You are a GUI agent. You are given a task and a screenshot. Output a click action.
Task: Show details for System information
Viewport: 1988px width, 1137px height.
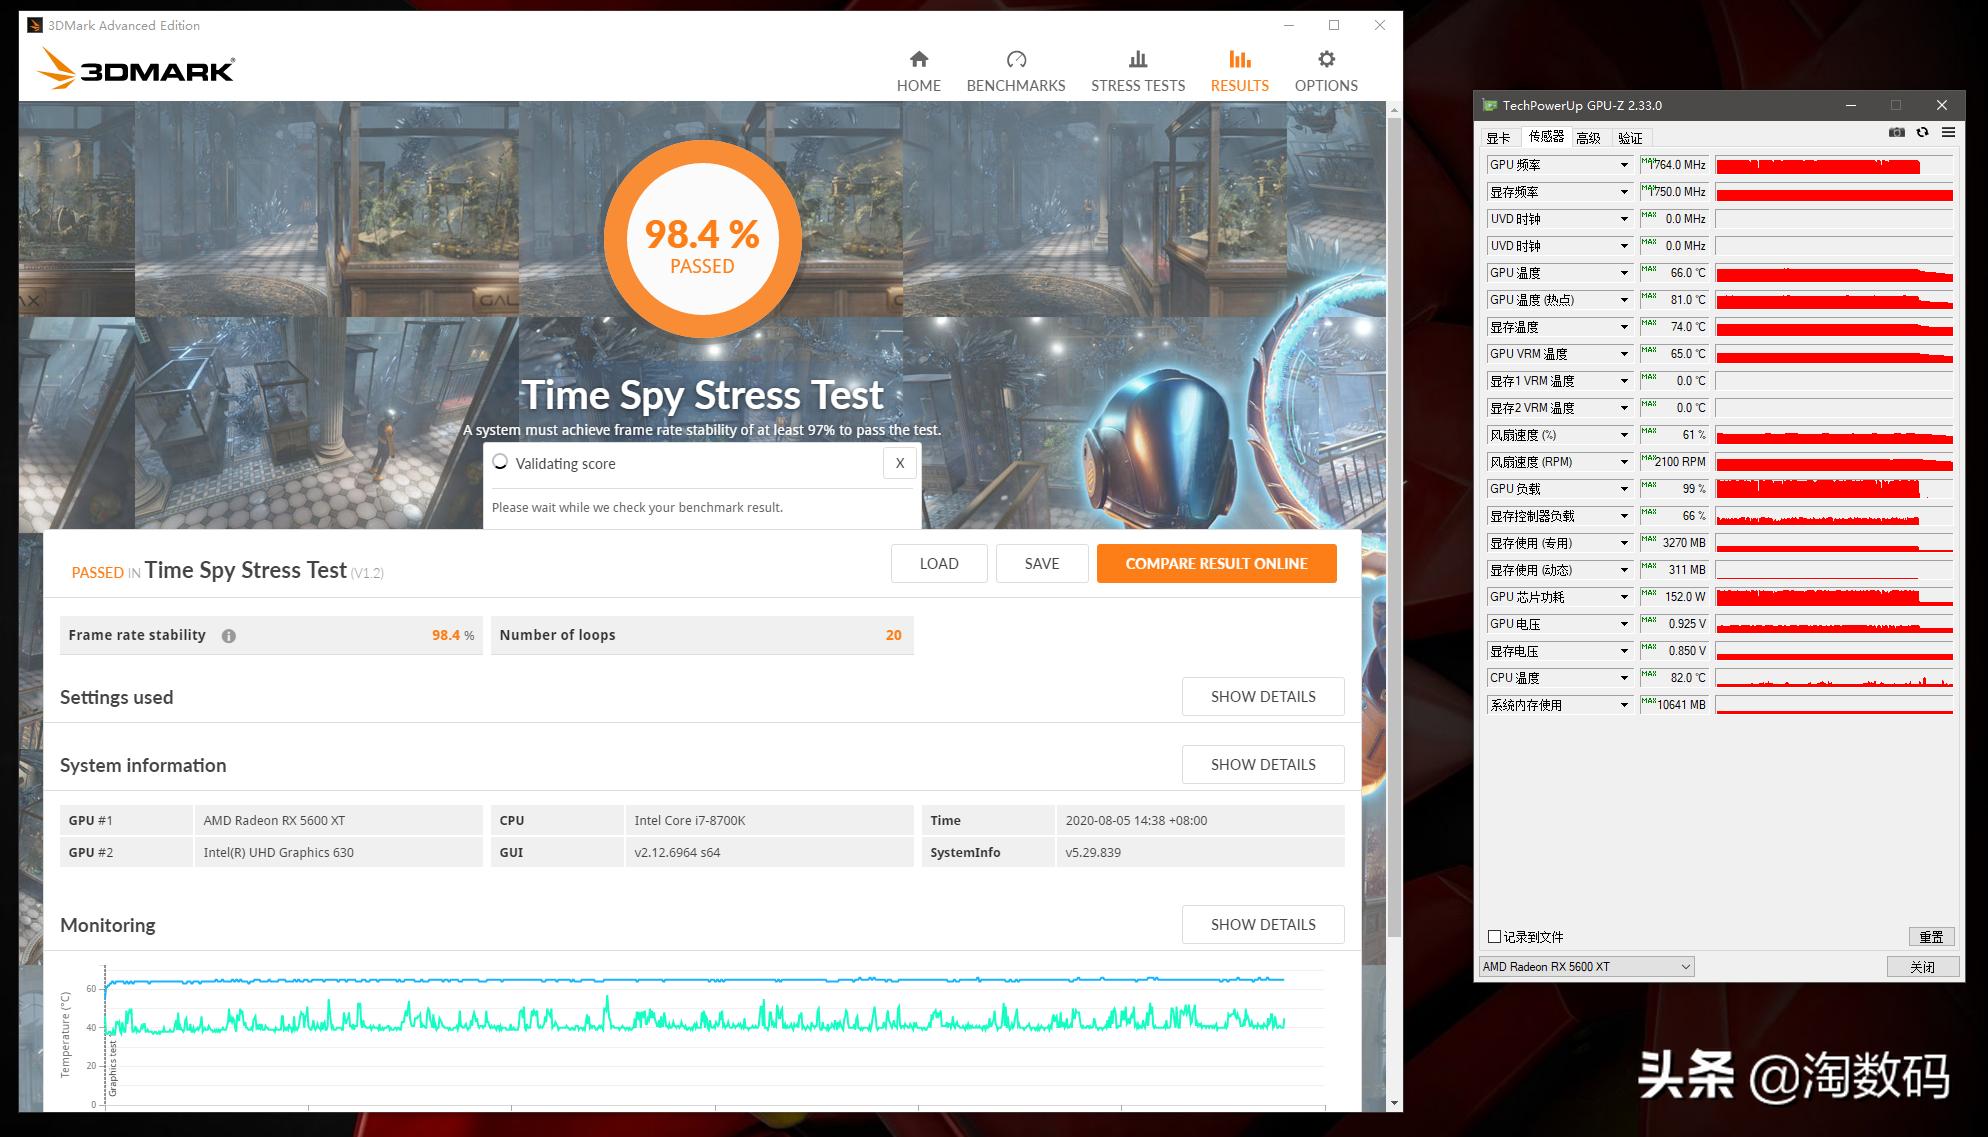[x=1262, y=764]
